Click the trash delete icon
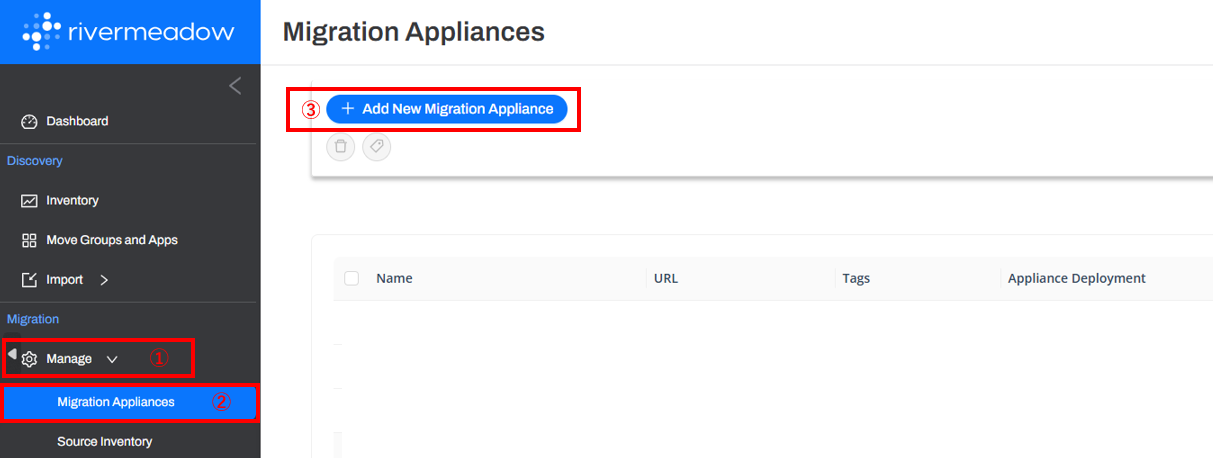Screen dimensions: 1213x458 click(340, 147)
